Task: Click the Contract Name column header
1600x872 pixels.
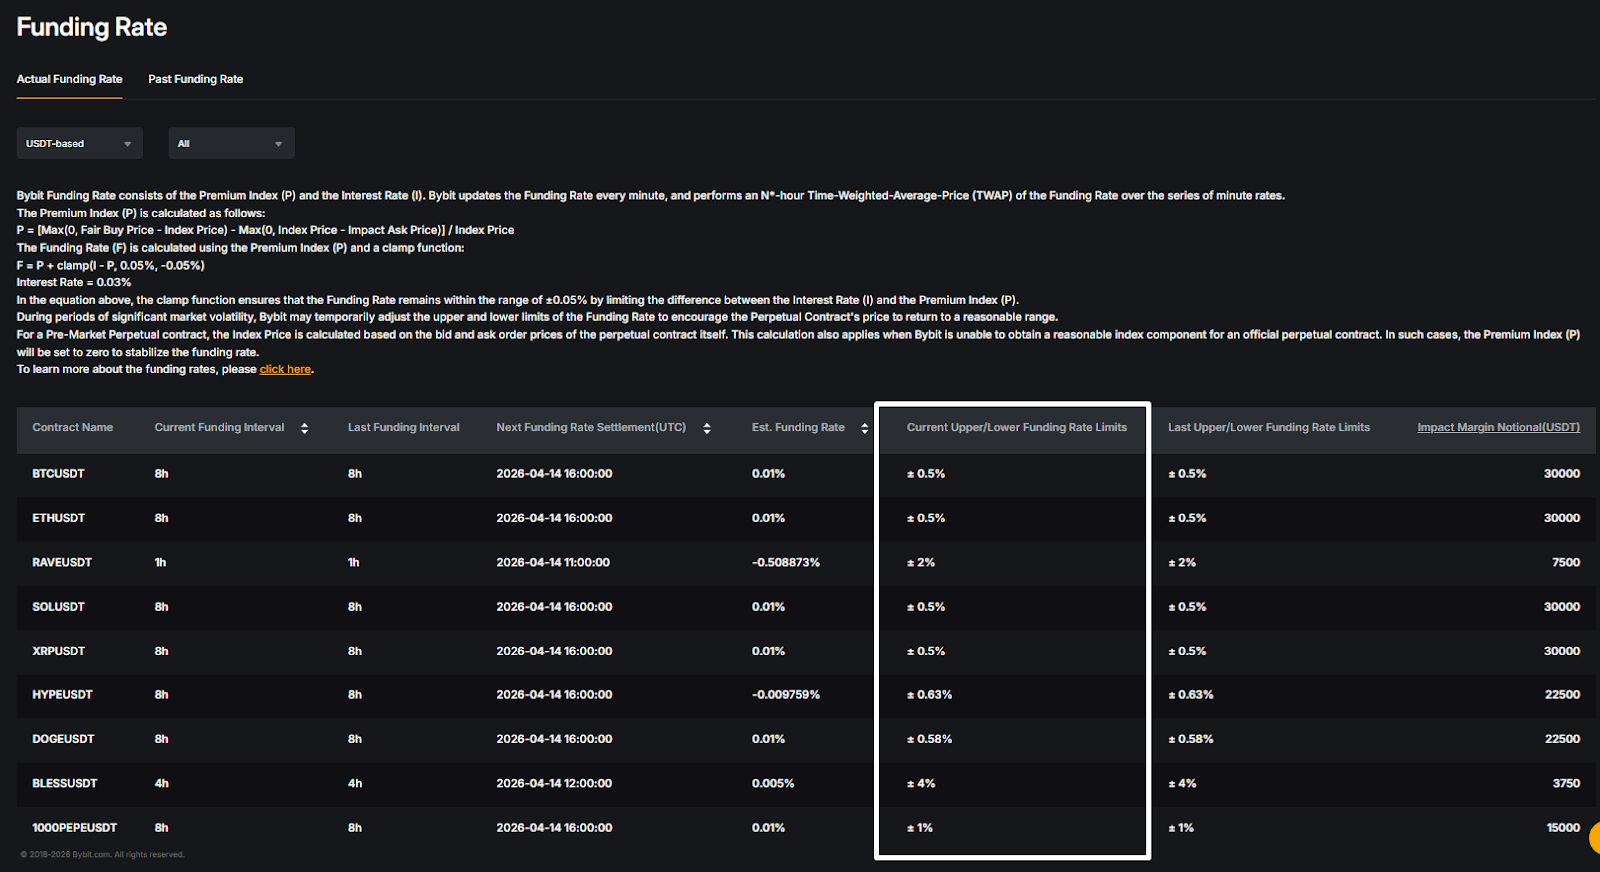Action: [x=72, y=427]
